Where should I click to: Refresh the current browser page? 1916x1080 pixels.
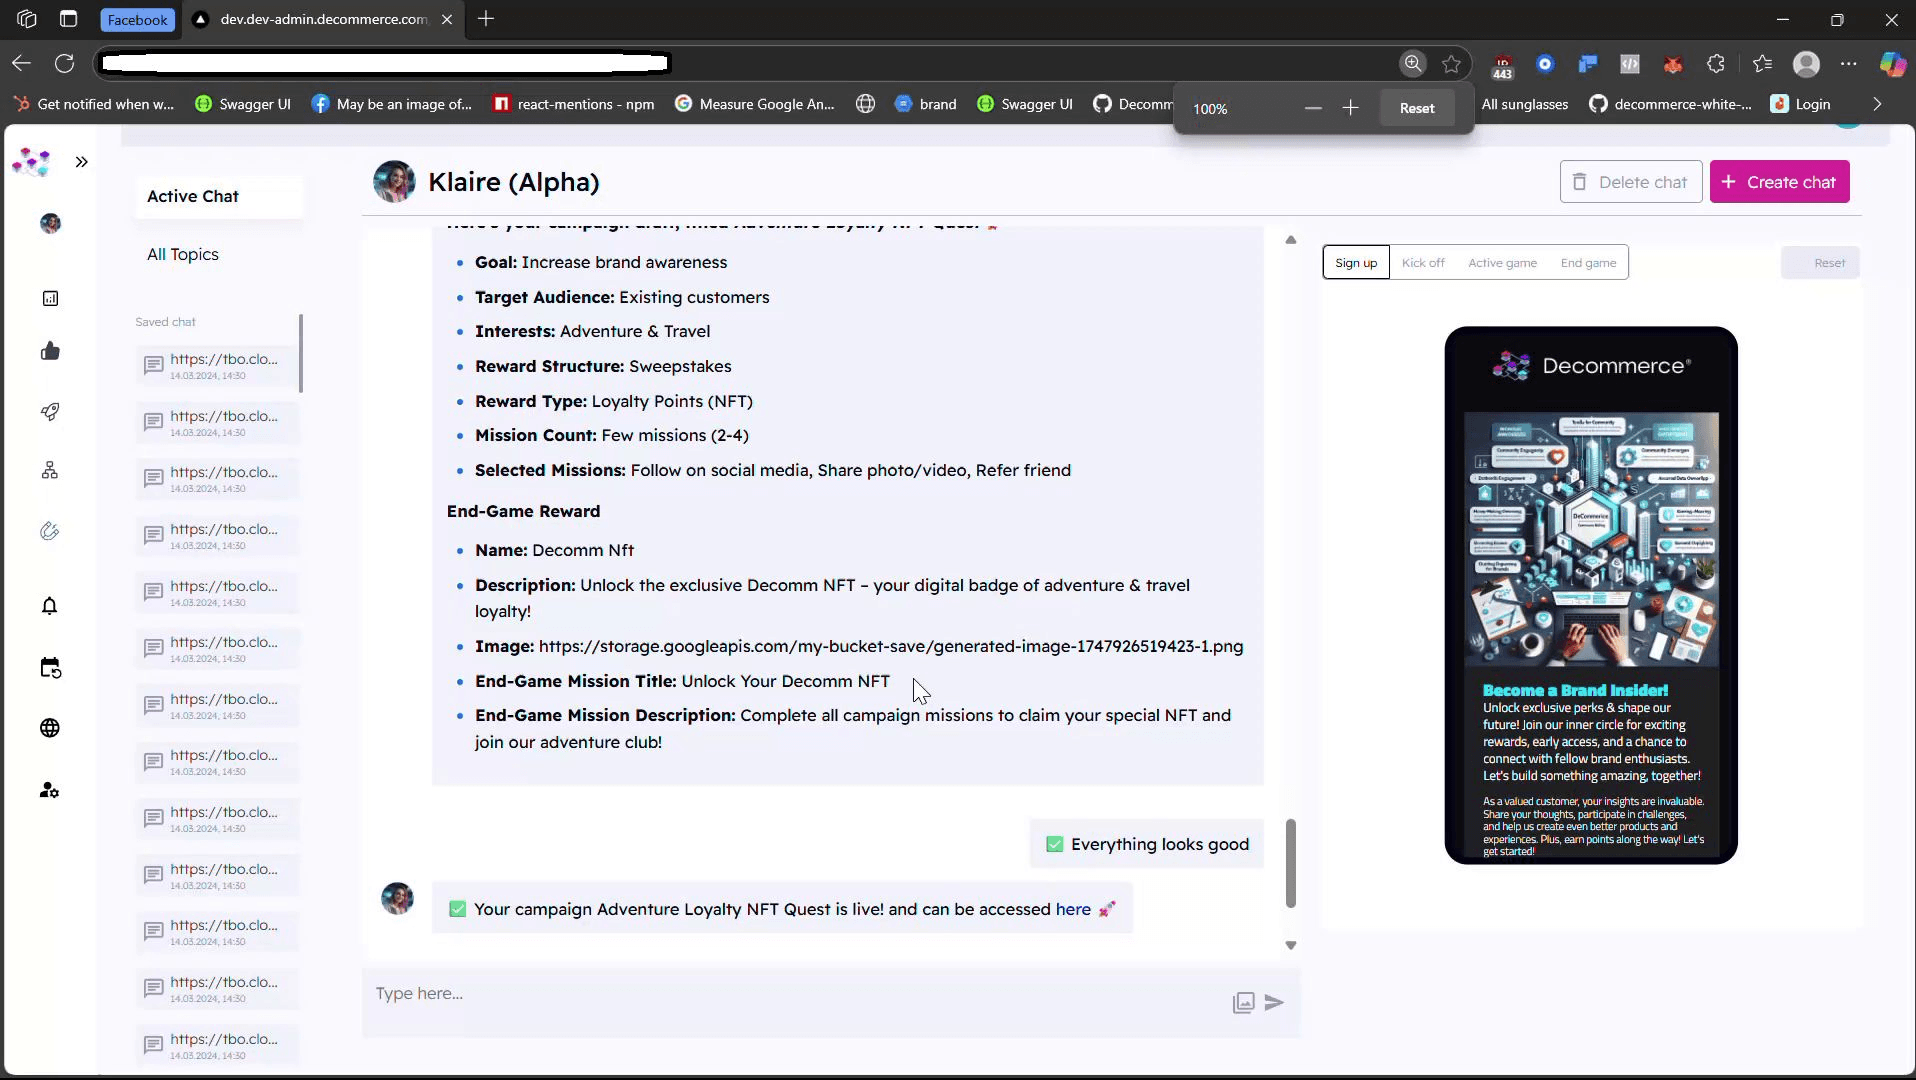tap(65, 64)
